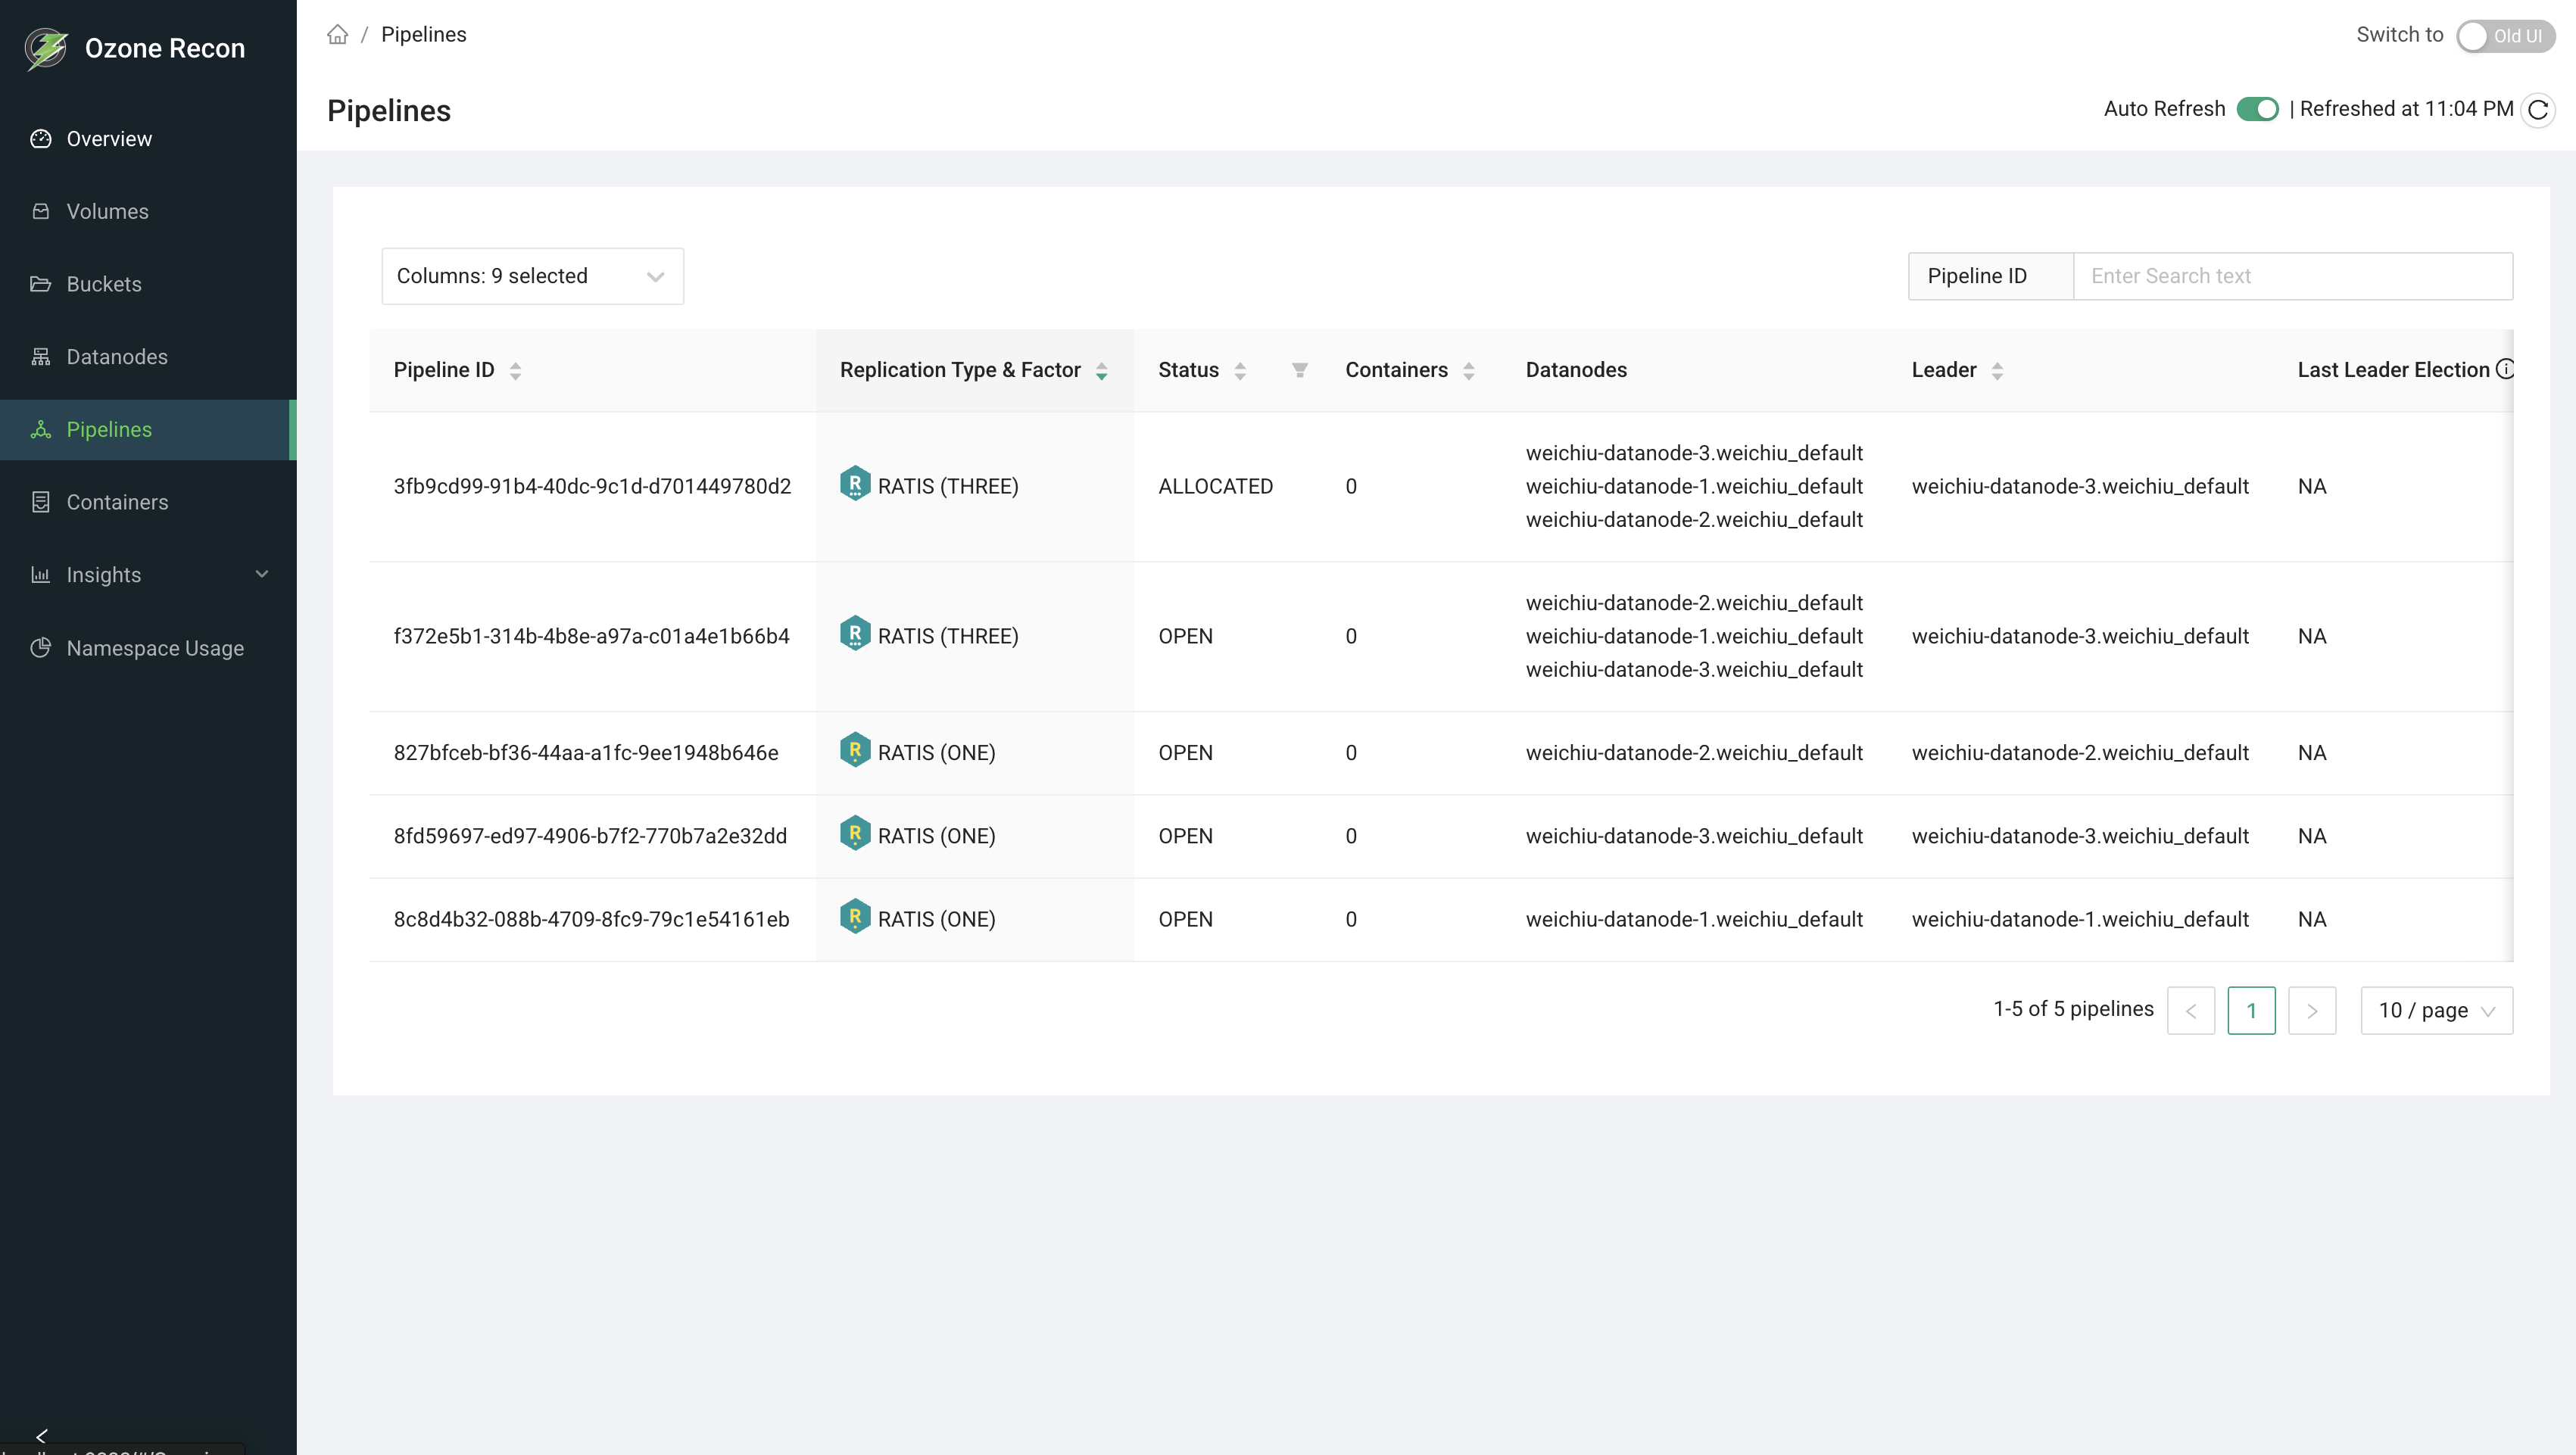Click the Datanodes sidebar icon
The height and width of the screenshot is (1455, 2576).
pos(41,357)
